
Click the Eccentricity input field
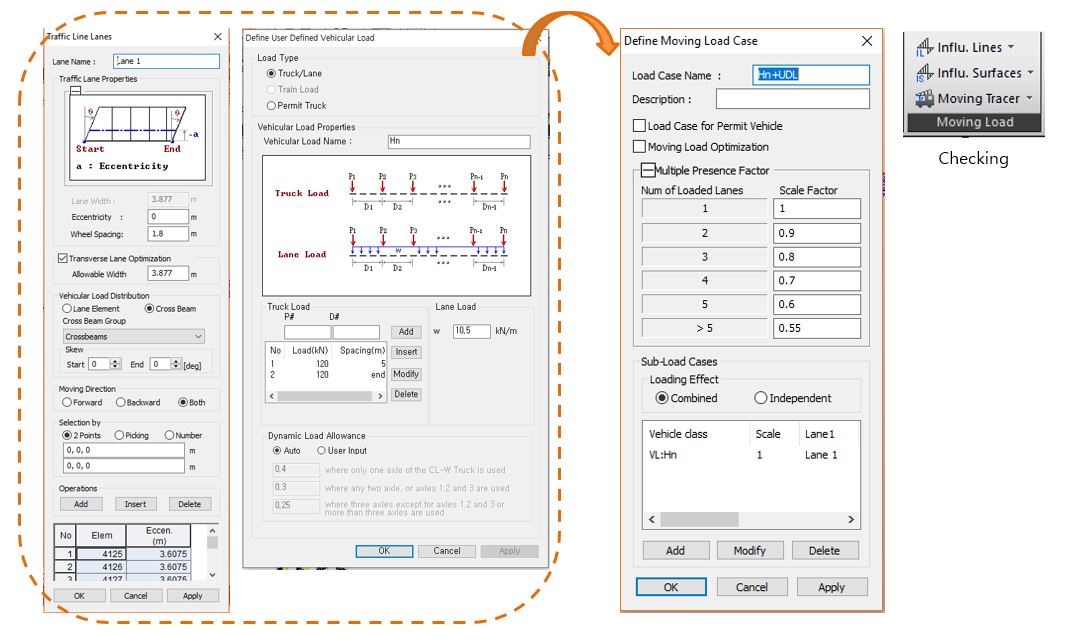click(x=168, y=217)
